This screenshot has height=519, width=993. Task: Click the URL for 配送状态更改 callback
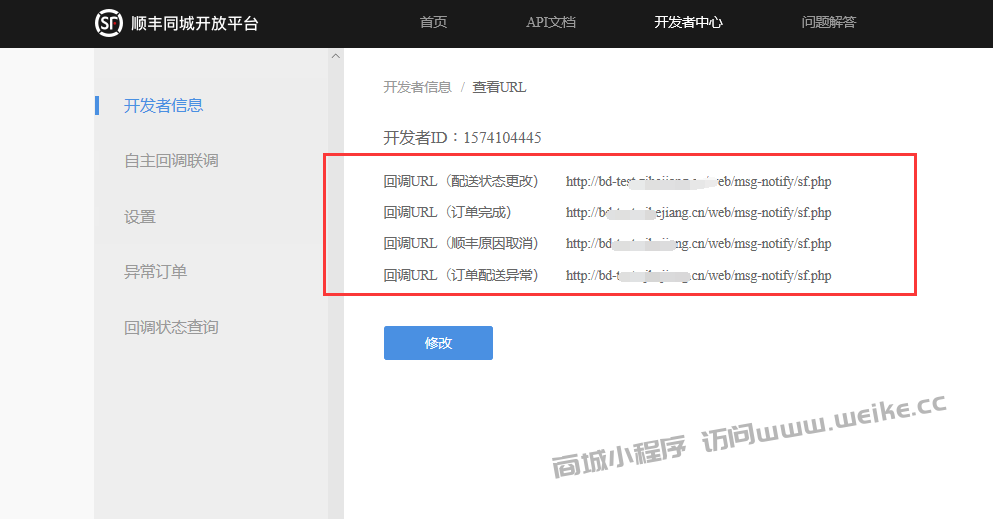coord(699,182)
